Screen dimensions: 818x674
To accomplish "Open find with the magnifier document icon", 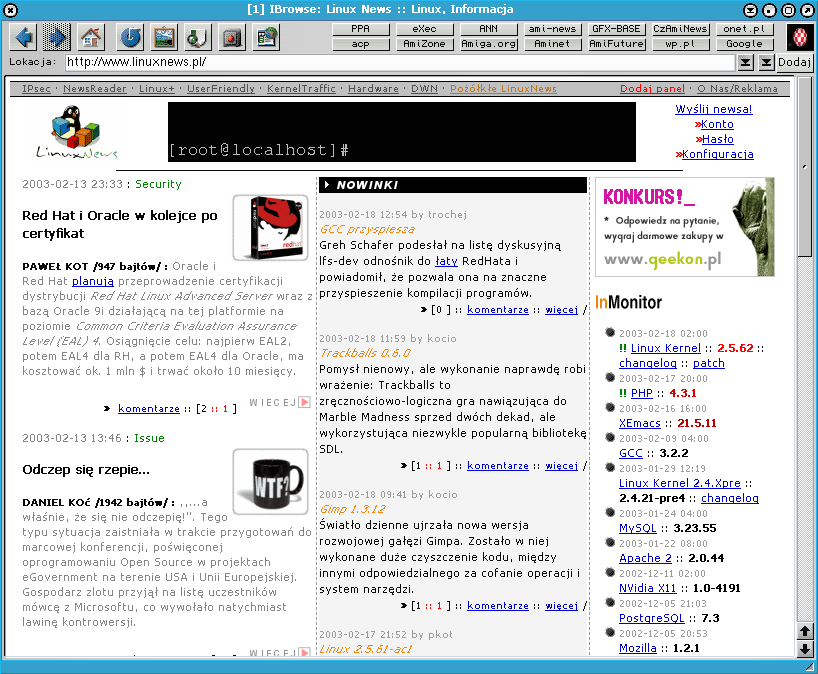I will pyautogui.click(x=198, y=37).
